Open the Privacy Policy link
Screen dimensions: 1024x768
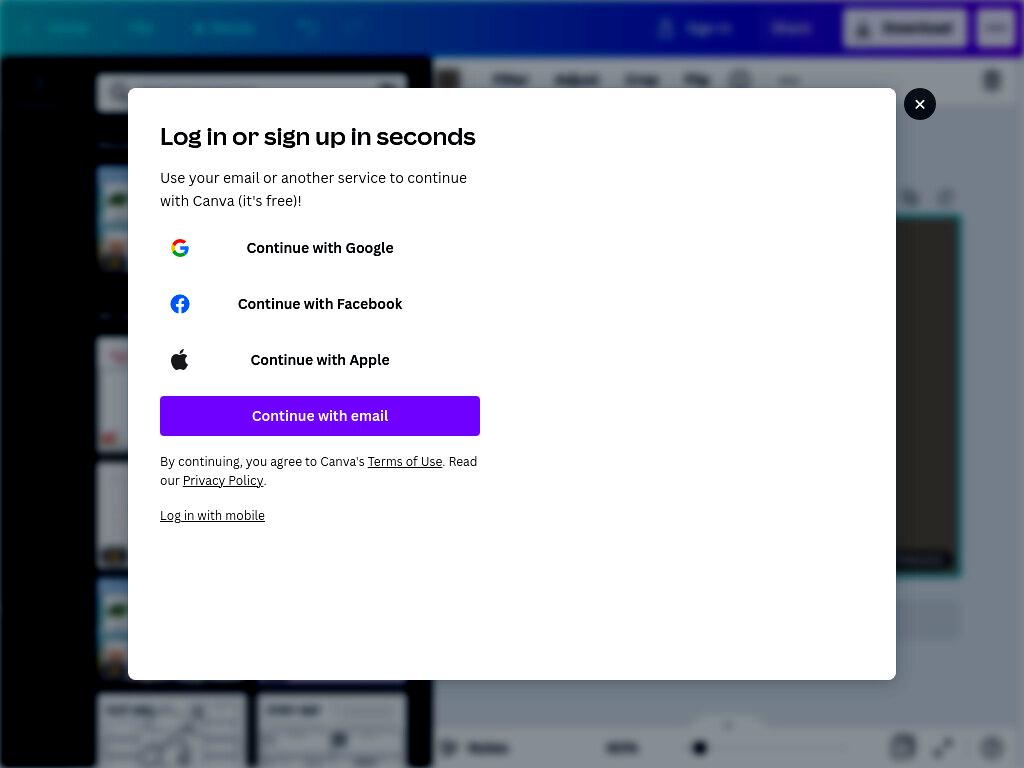223,481
